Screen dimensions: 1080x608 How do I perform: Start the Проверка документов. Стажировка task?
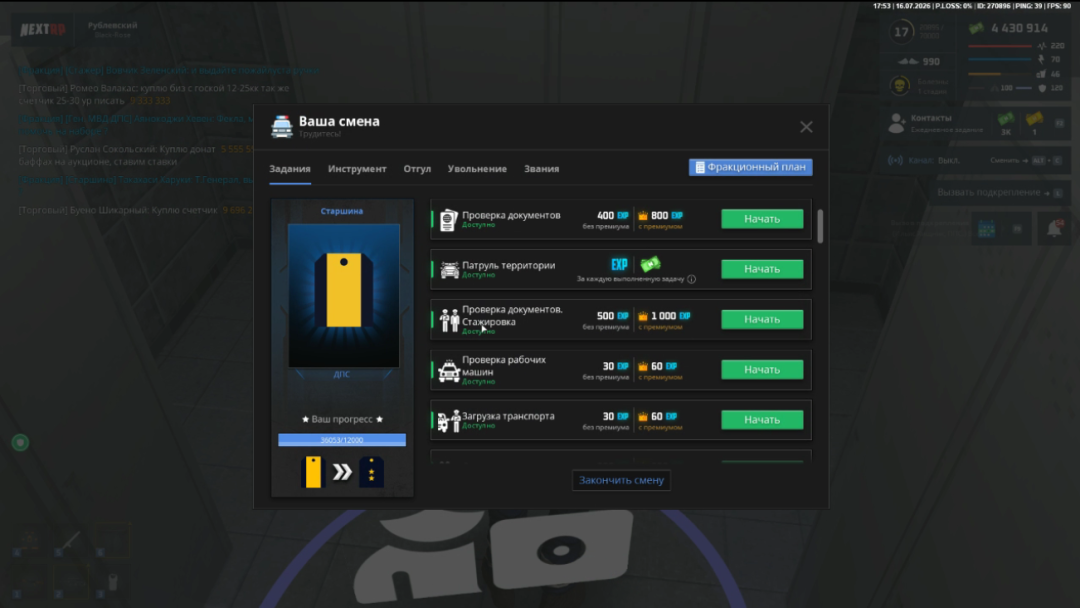762,319
